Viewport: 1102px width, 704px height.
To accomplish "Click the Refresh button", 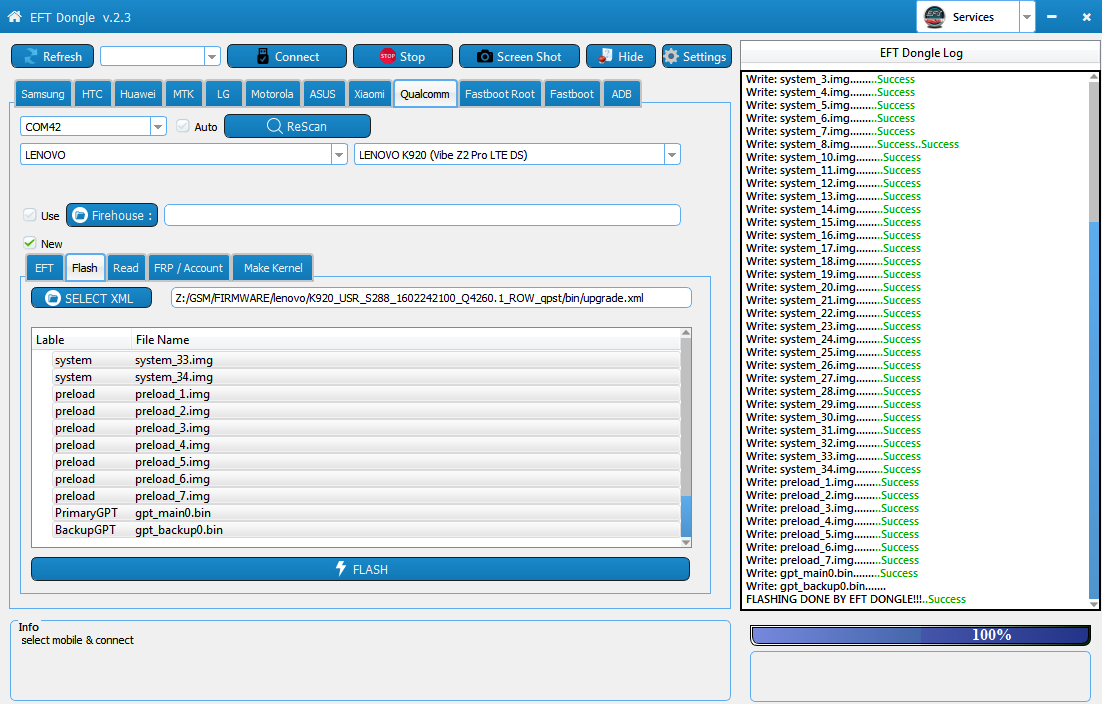I will pyautogui.click(x=53, y=56).
